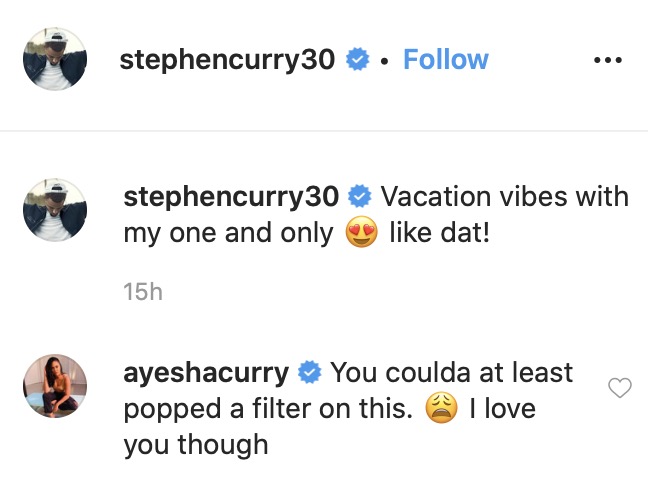This screenshot has height=478, width=648.
Task: Click the "You coulda at least" comment text
Action: 451,374
